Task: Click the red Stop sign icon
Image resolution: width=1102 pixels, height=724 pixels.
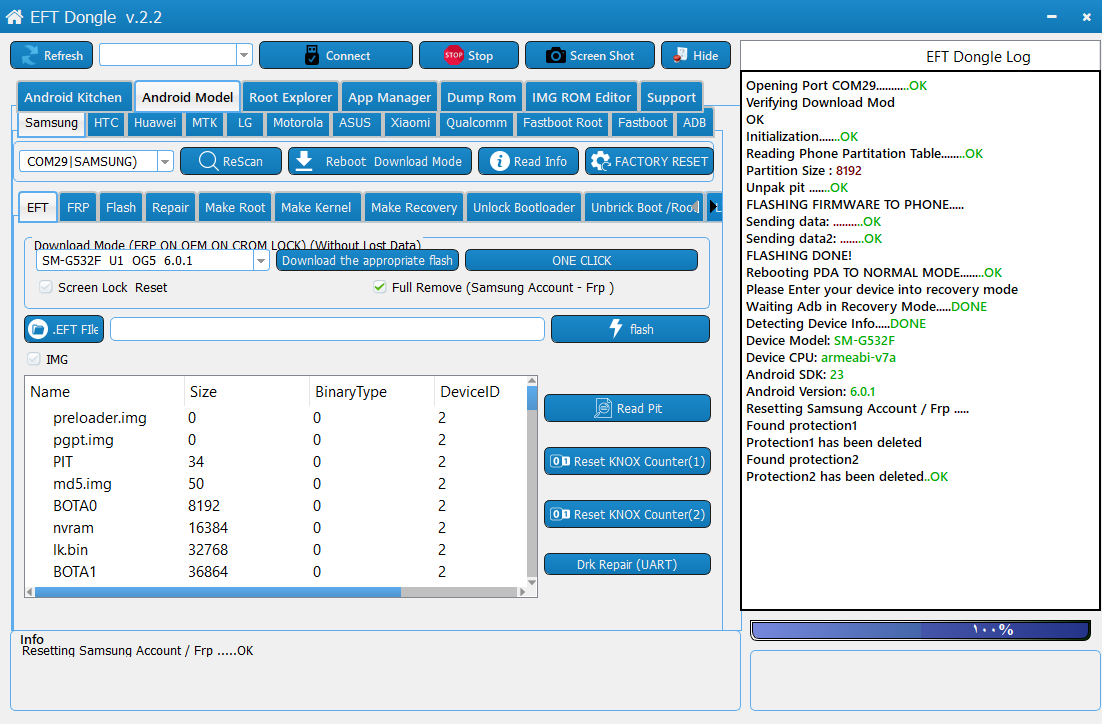Action: tap(453, 55)
